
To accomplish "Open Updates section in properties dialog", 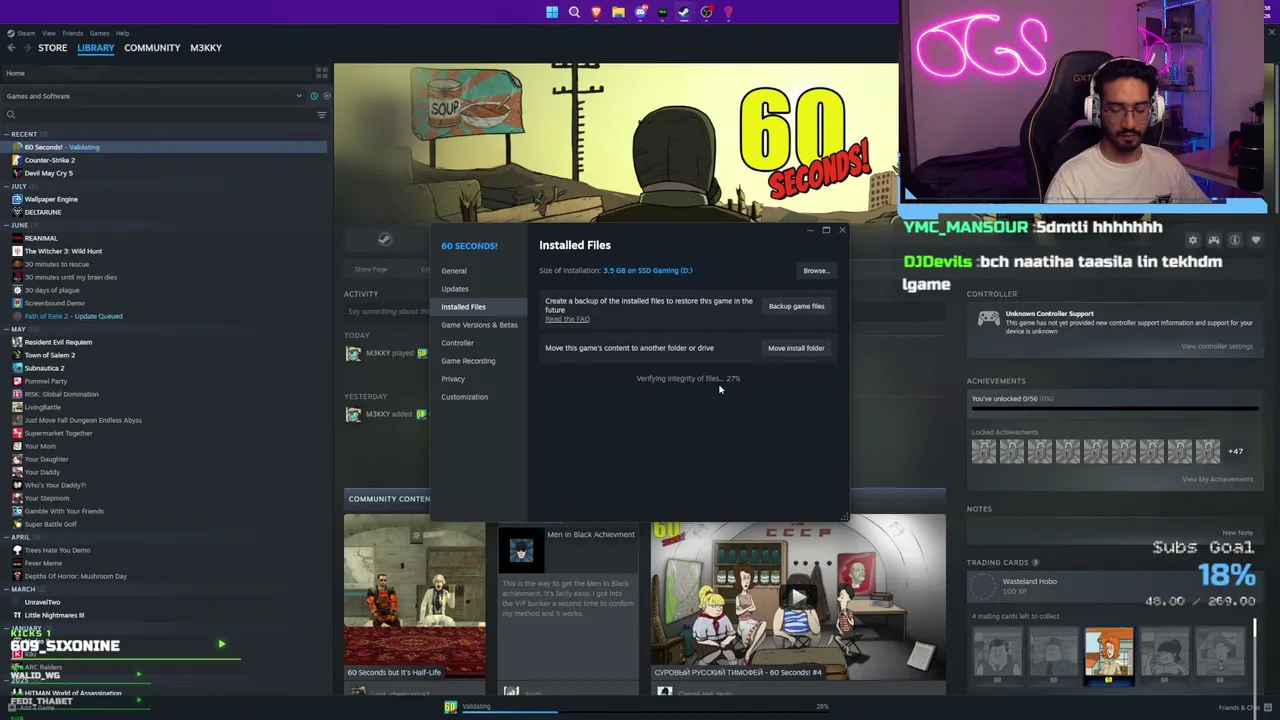I will [x=455, y=289].
